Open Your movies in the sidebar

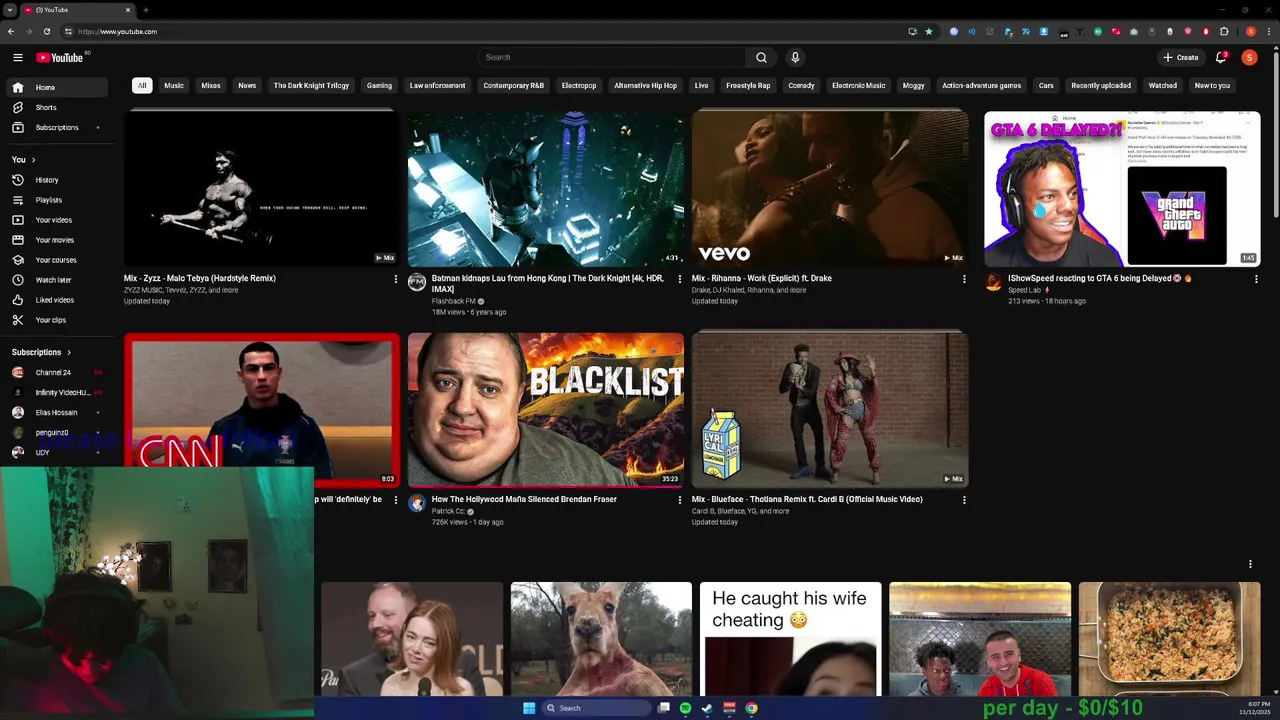tap(56, 240)
